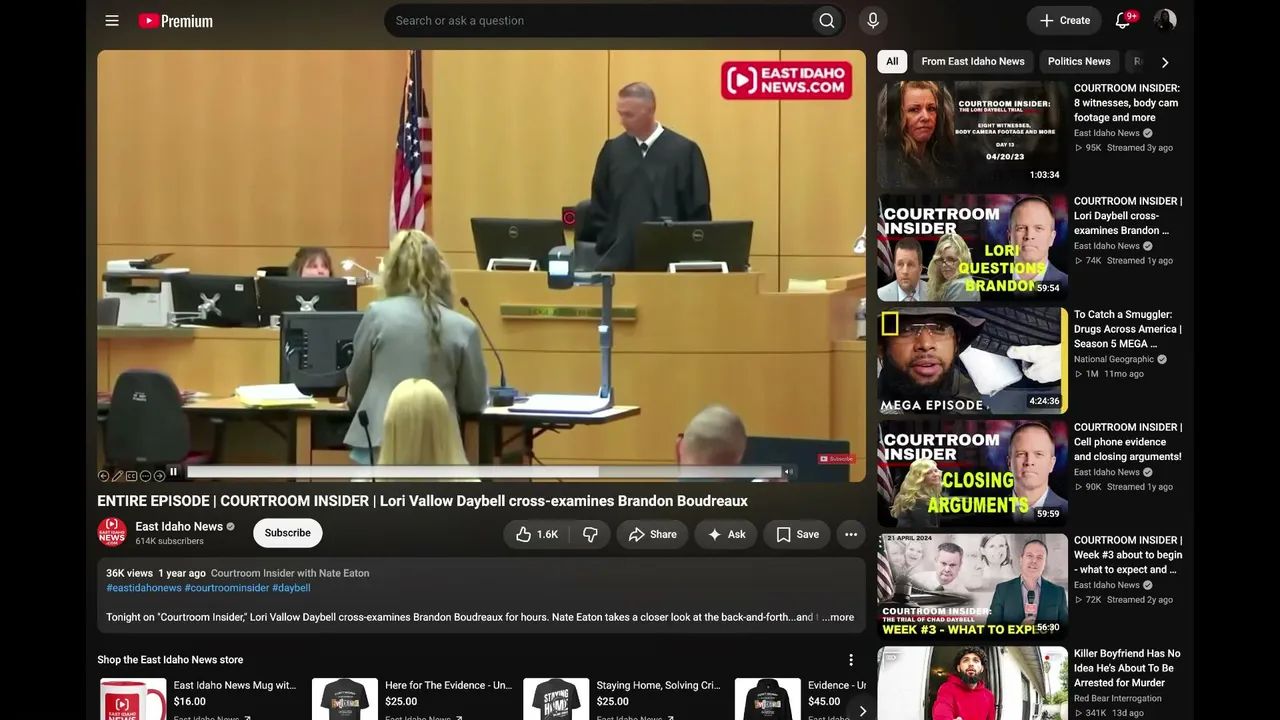1280x720 pixels.
Task: Dislike the video with thumbs down
Action: coord(590,534)
